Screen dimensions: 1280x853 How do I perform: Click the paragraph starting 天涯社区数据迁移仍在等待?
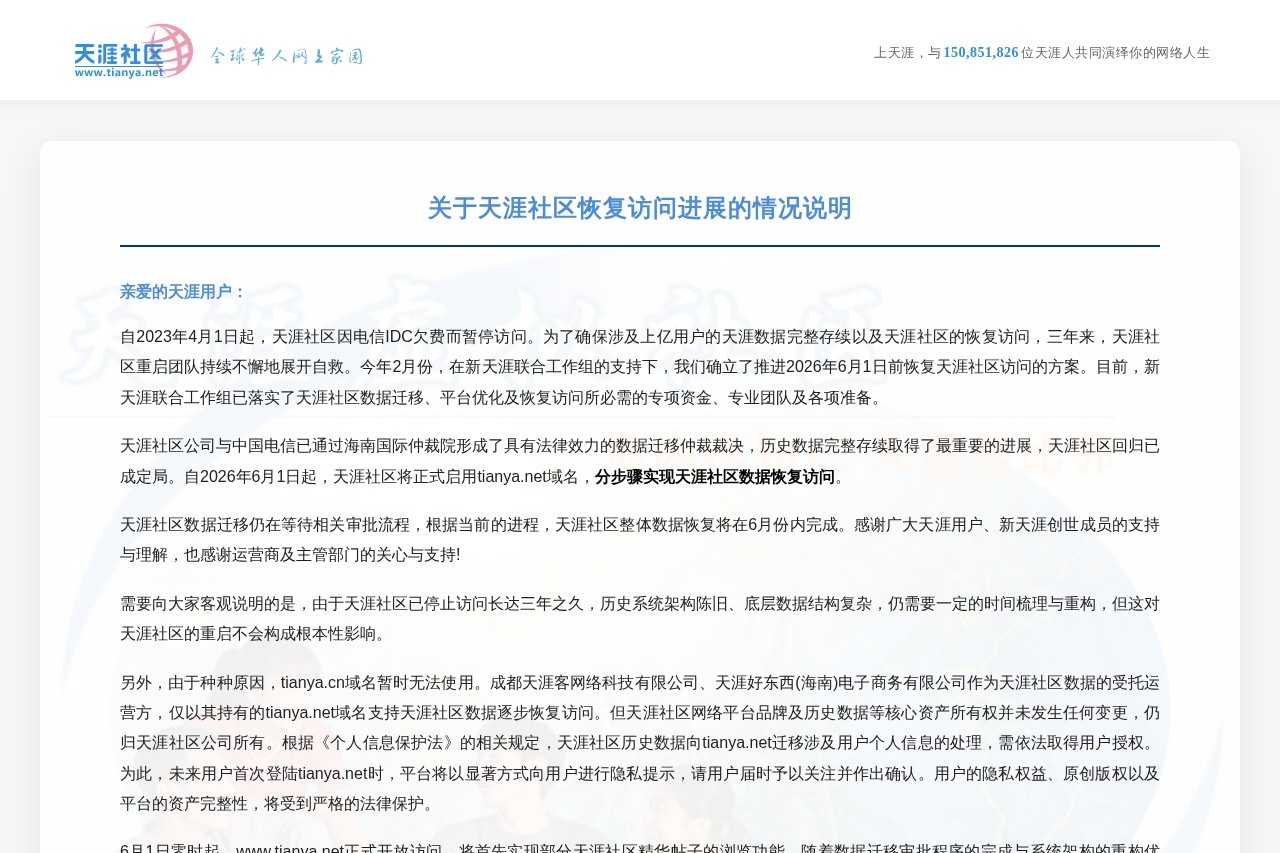(640, 540)
